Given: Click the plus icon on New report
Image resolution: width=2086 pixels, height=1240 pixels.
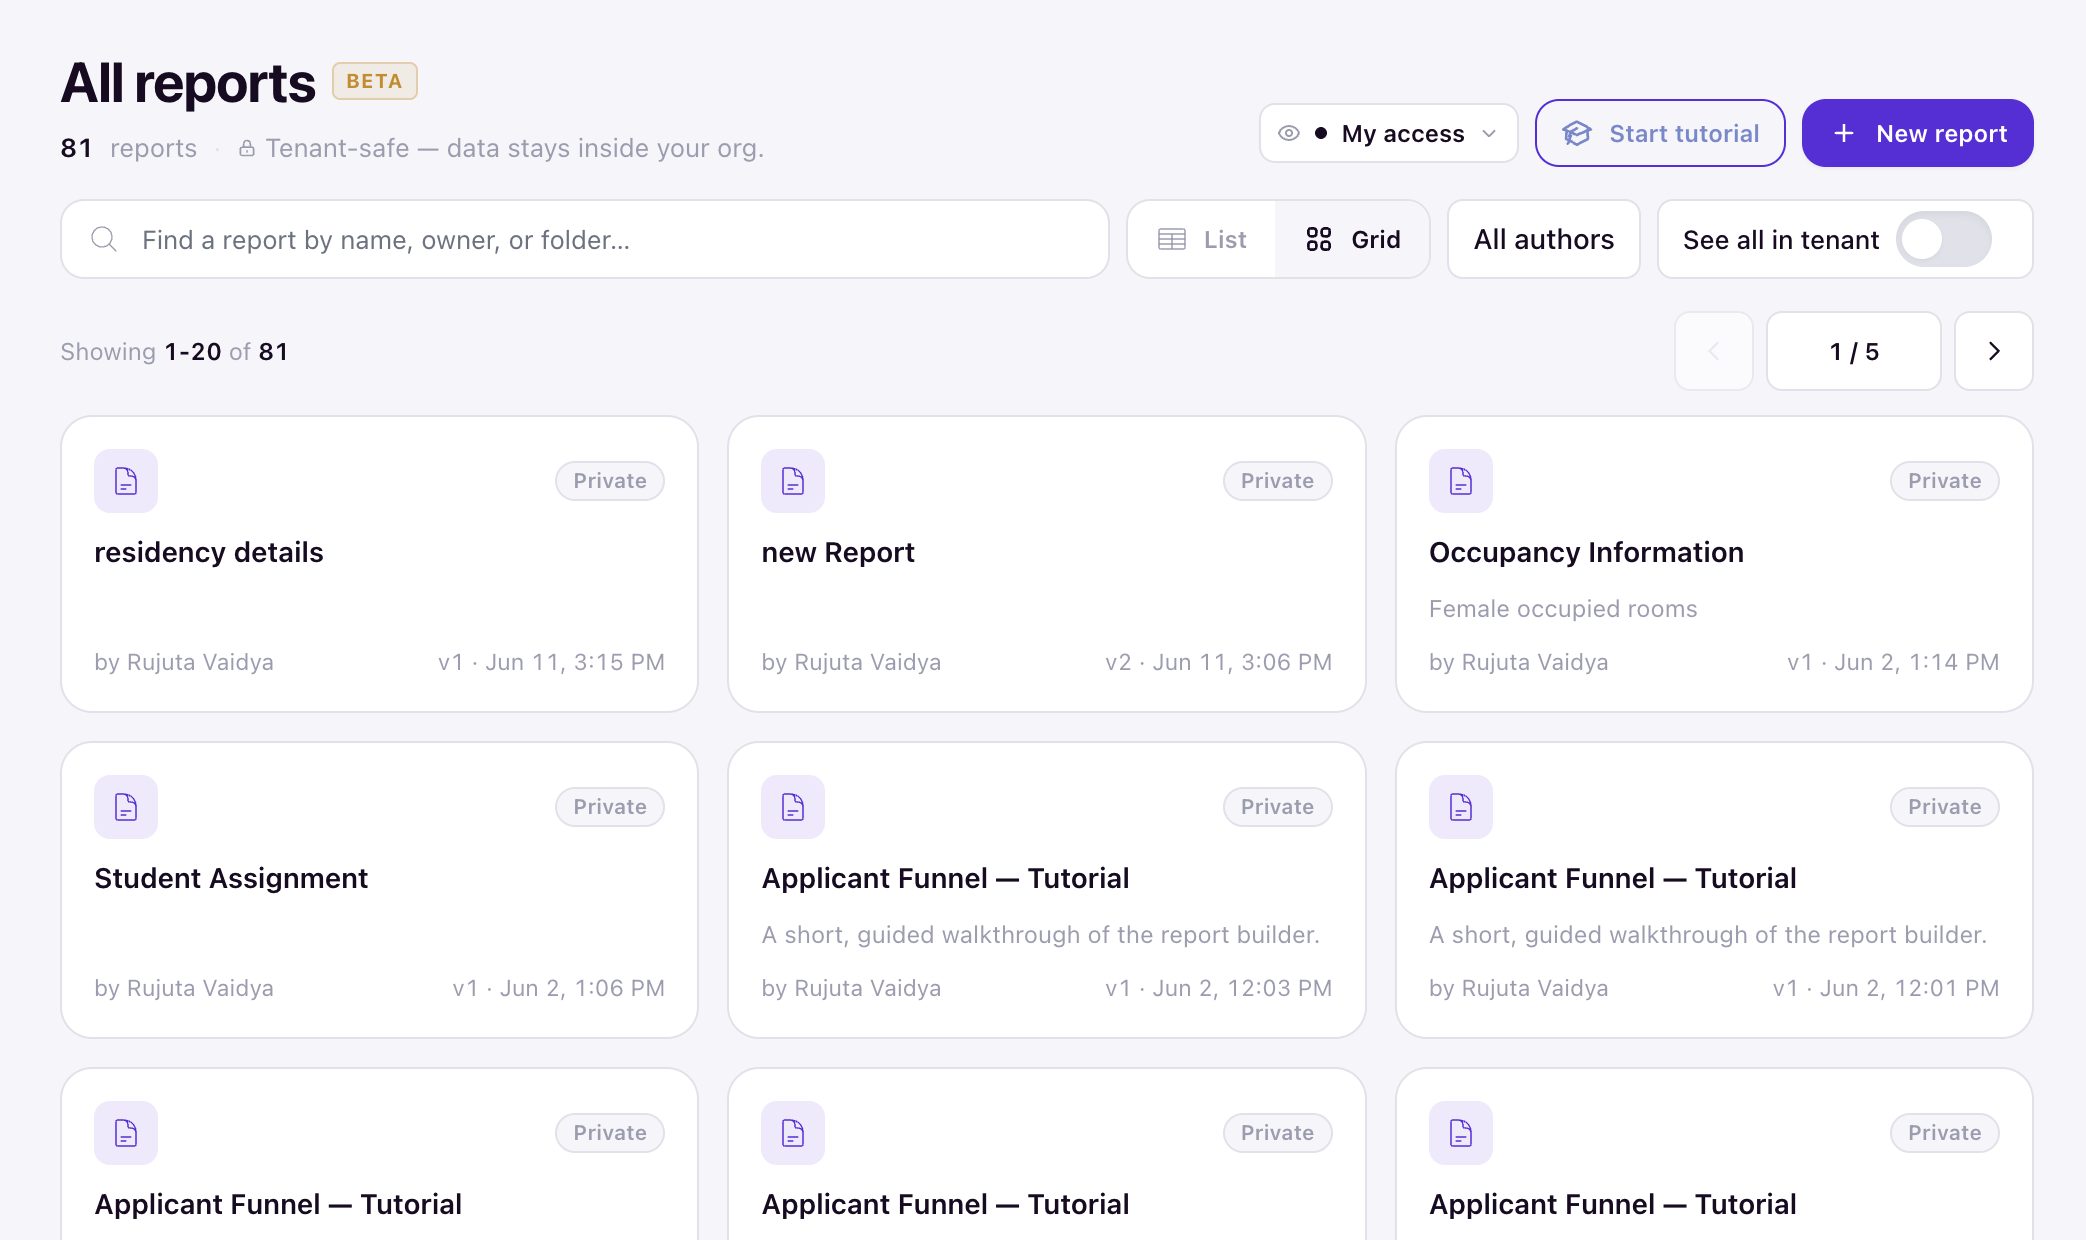Looking at the screenshot, I should [1844, 133].
